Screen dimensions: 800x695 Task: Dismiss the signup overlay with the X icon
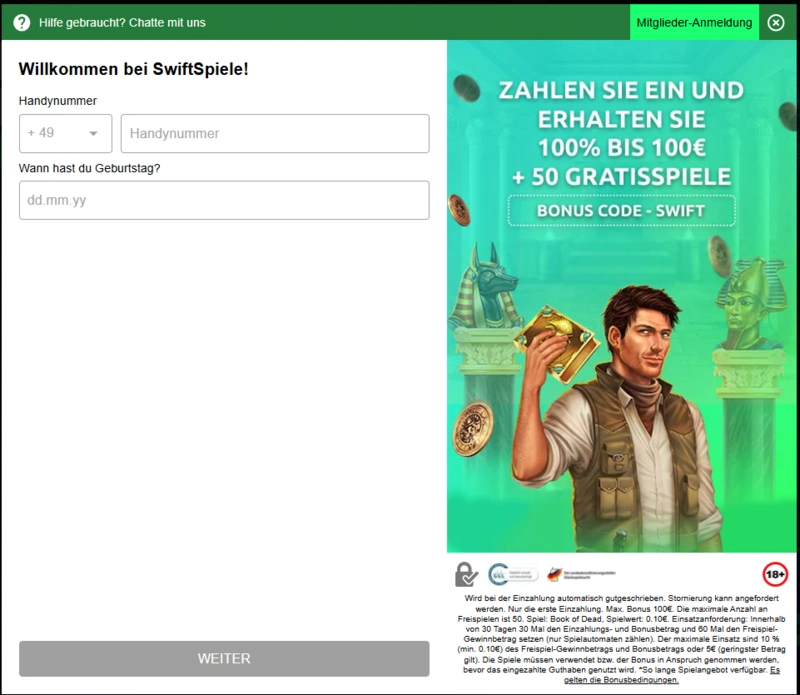pyautogui.click(x=776, y=22)
